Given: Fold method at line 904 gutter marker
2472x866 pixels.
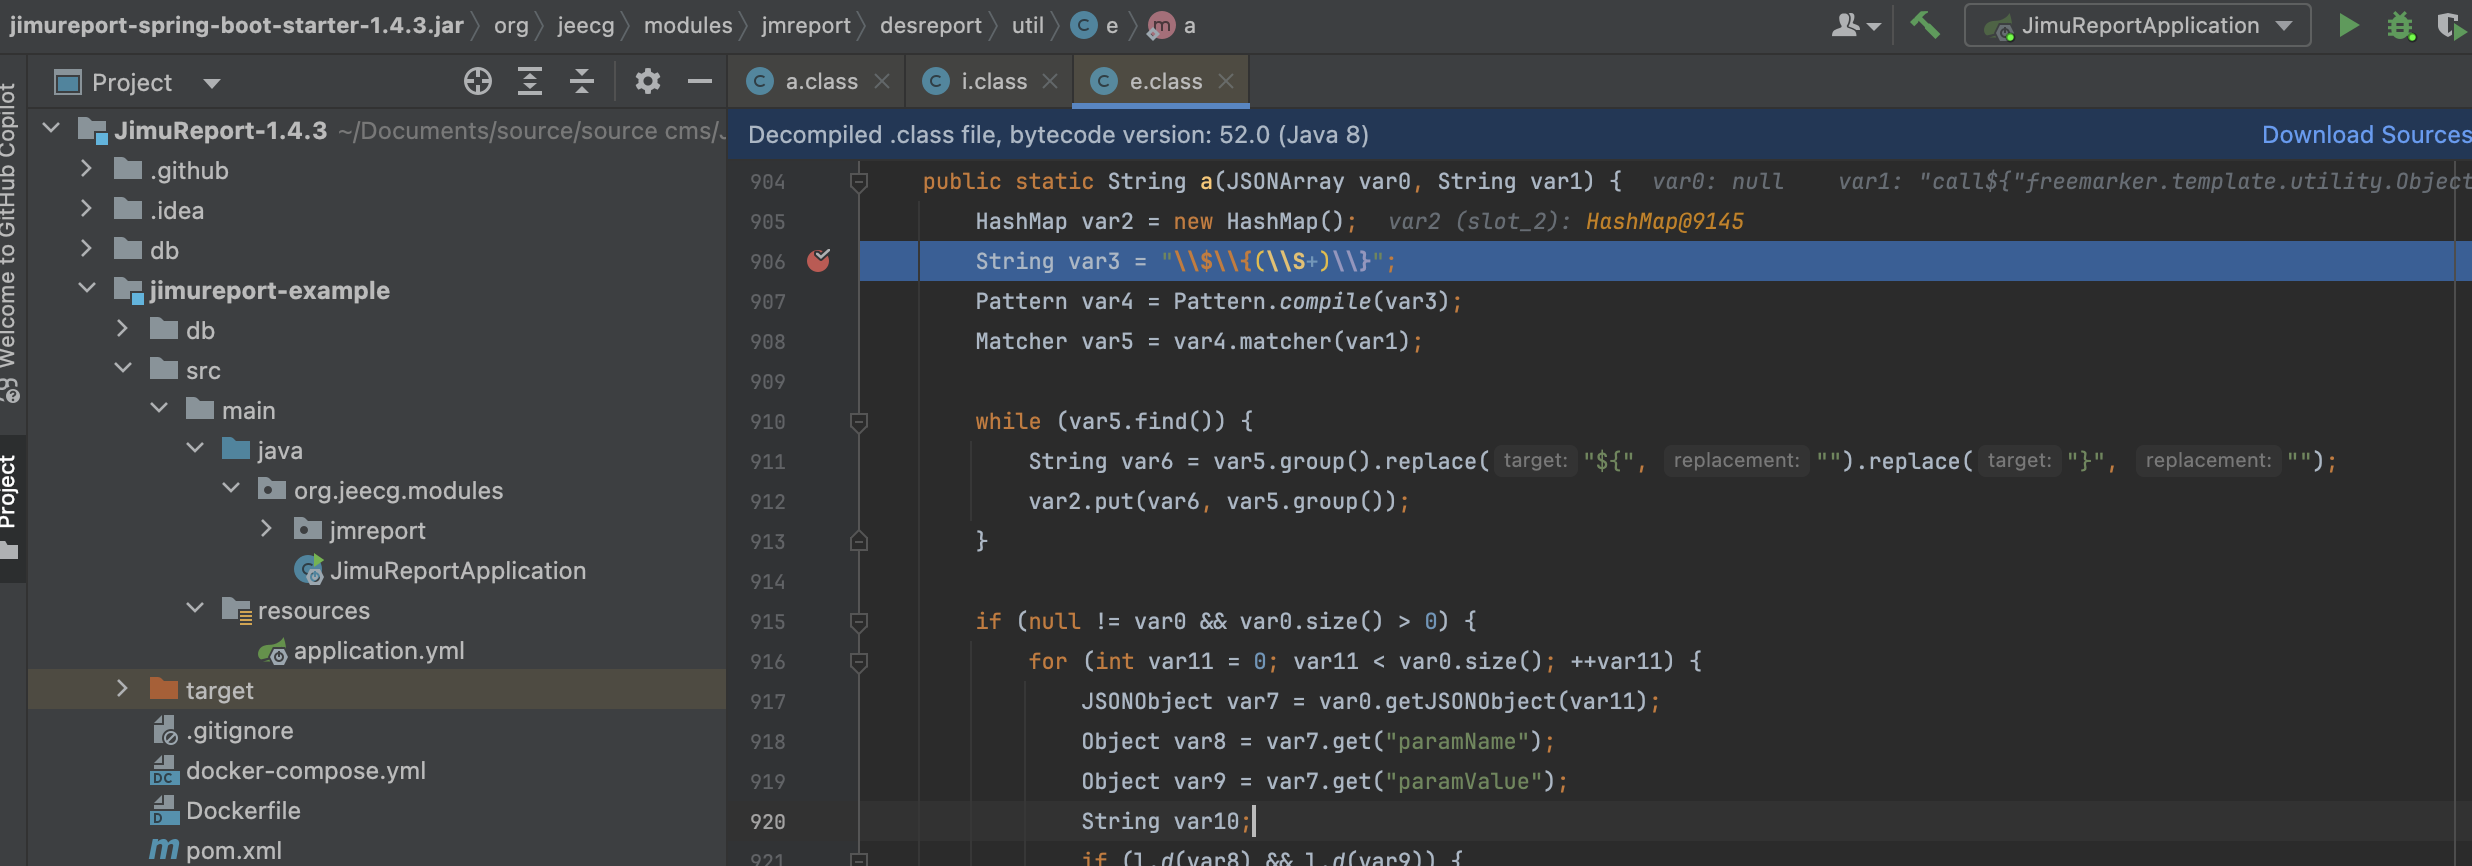Looking at the screenshot, I should tap(858, 182).
